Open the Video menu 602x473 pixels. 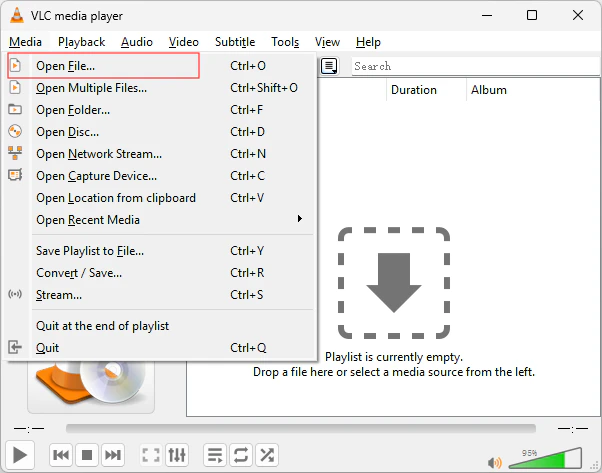[184, 41]
